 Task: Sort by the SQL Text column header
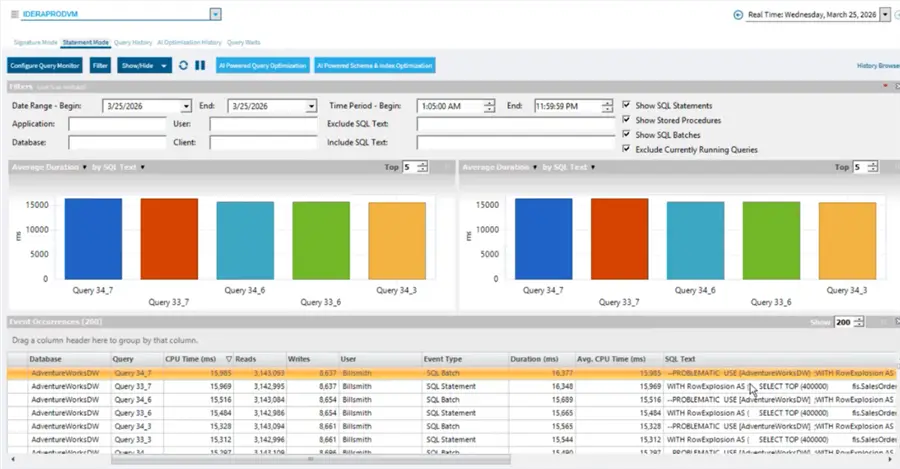point(781,359)
